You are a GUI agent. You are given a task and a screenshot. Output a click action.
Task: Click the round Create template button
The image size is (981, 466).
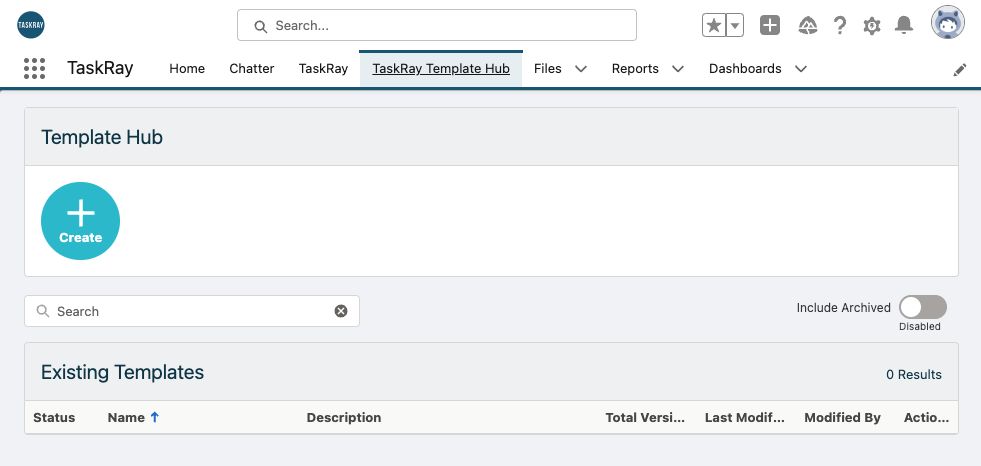coord(80,221)
